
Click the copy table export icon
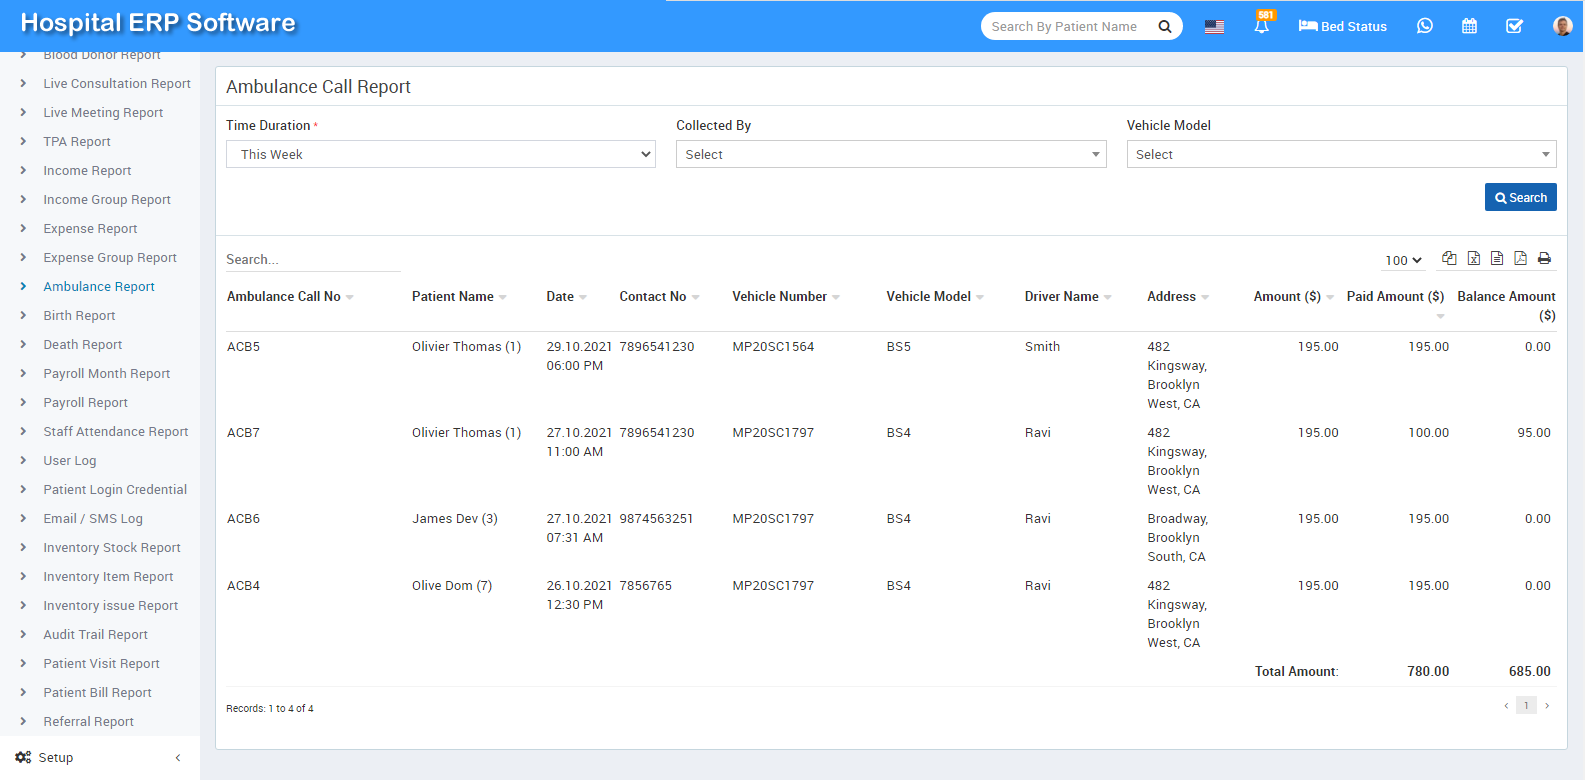1449,258
